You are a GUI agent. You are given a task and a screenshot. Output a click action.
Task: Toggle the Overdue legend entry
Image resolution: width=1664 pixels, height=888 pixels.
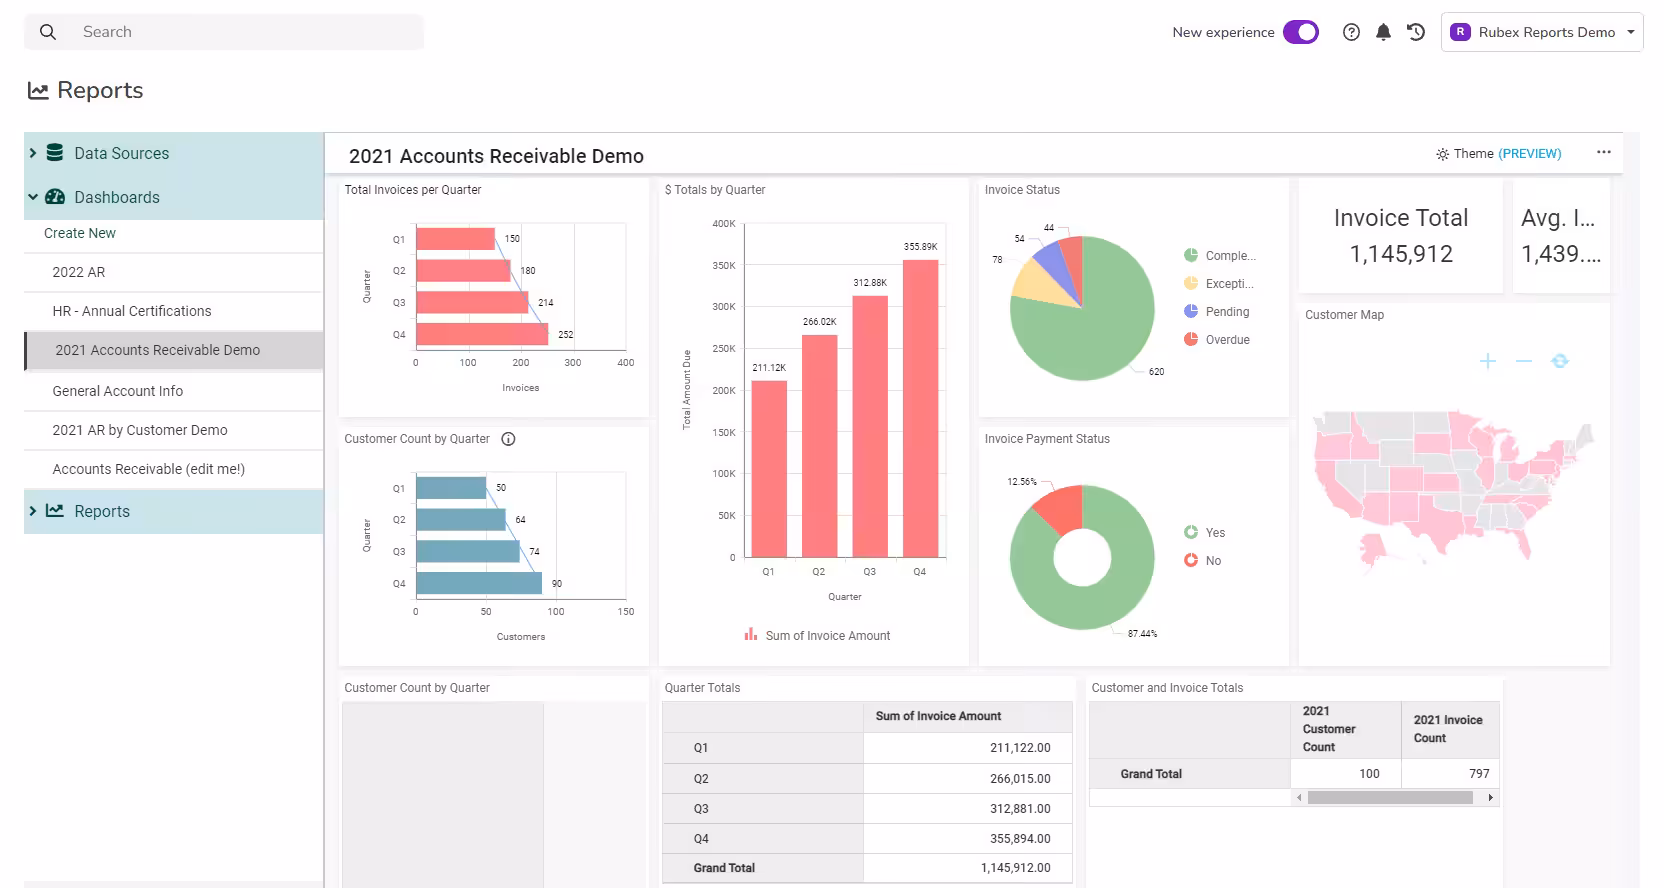pyautogui.click(x=1217, y=340)
